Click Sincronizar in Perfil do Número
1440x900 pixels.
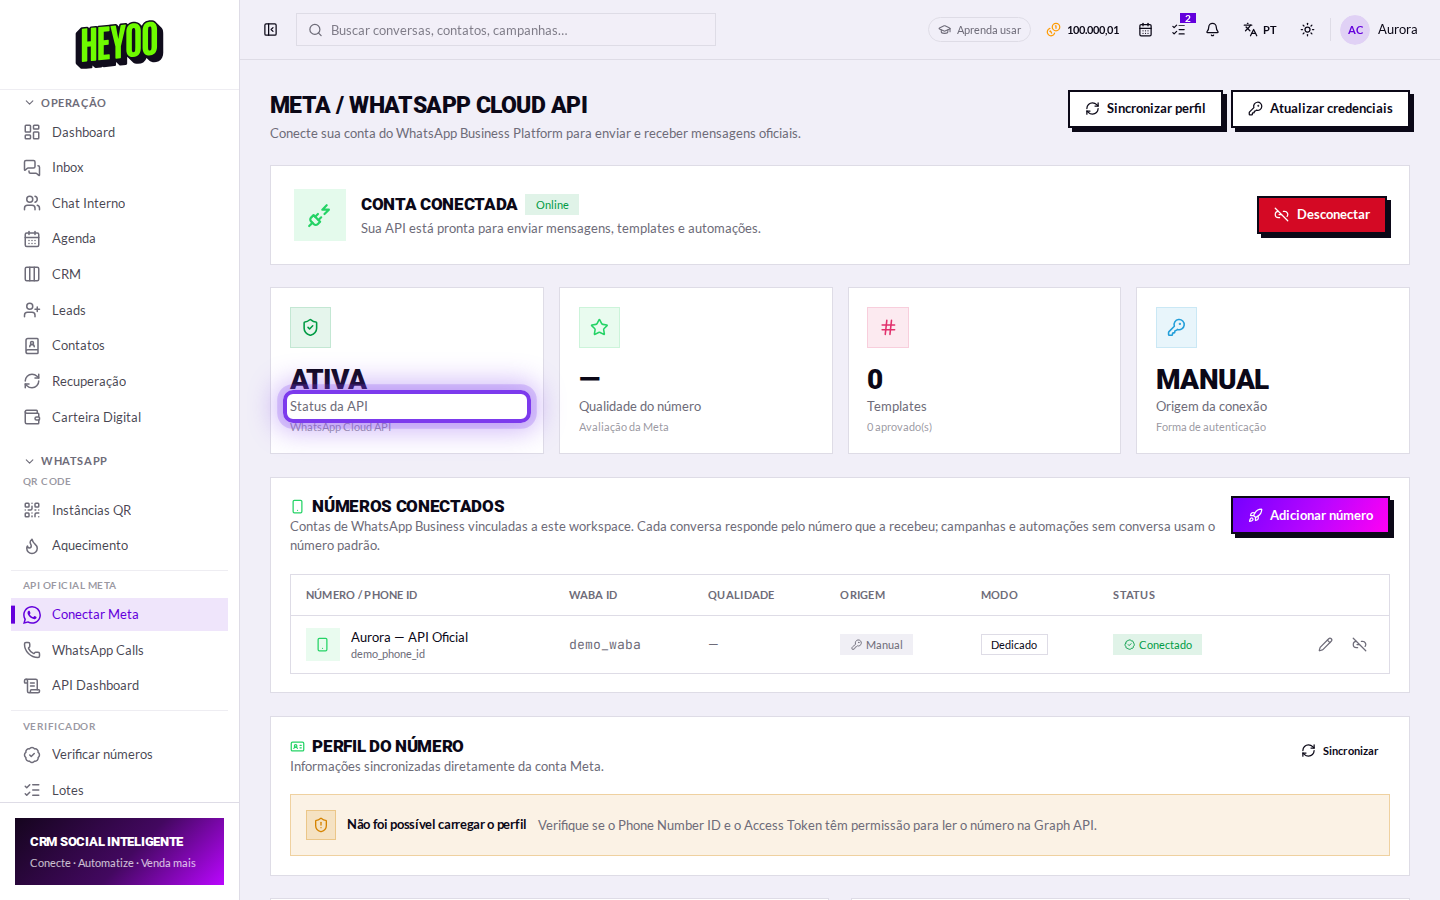pyautogui.click(x=1340, y=751)
